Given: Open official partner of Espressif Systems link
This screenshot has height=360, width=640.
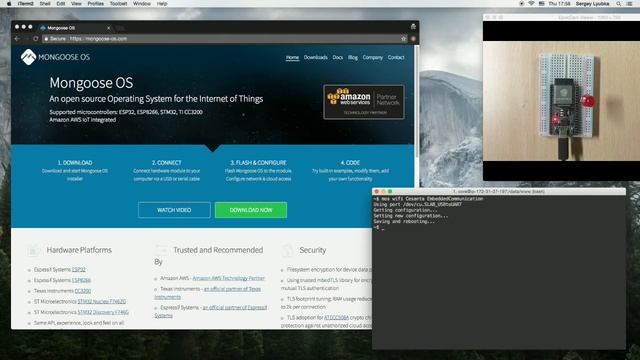Looking at the screenshot, I should pyautogui.click(x=235, y=307).
